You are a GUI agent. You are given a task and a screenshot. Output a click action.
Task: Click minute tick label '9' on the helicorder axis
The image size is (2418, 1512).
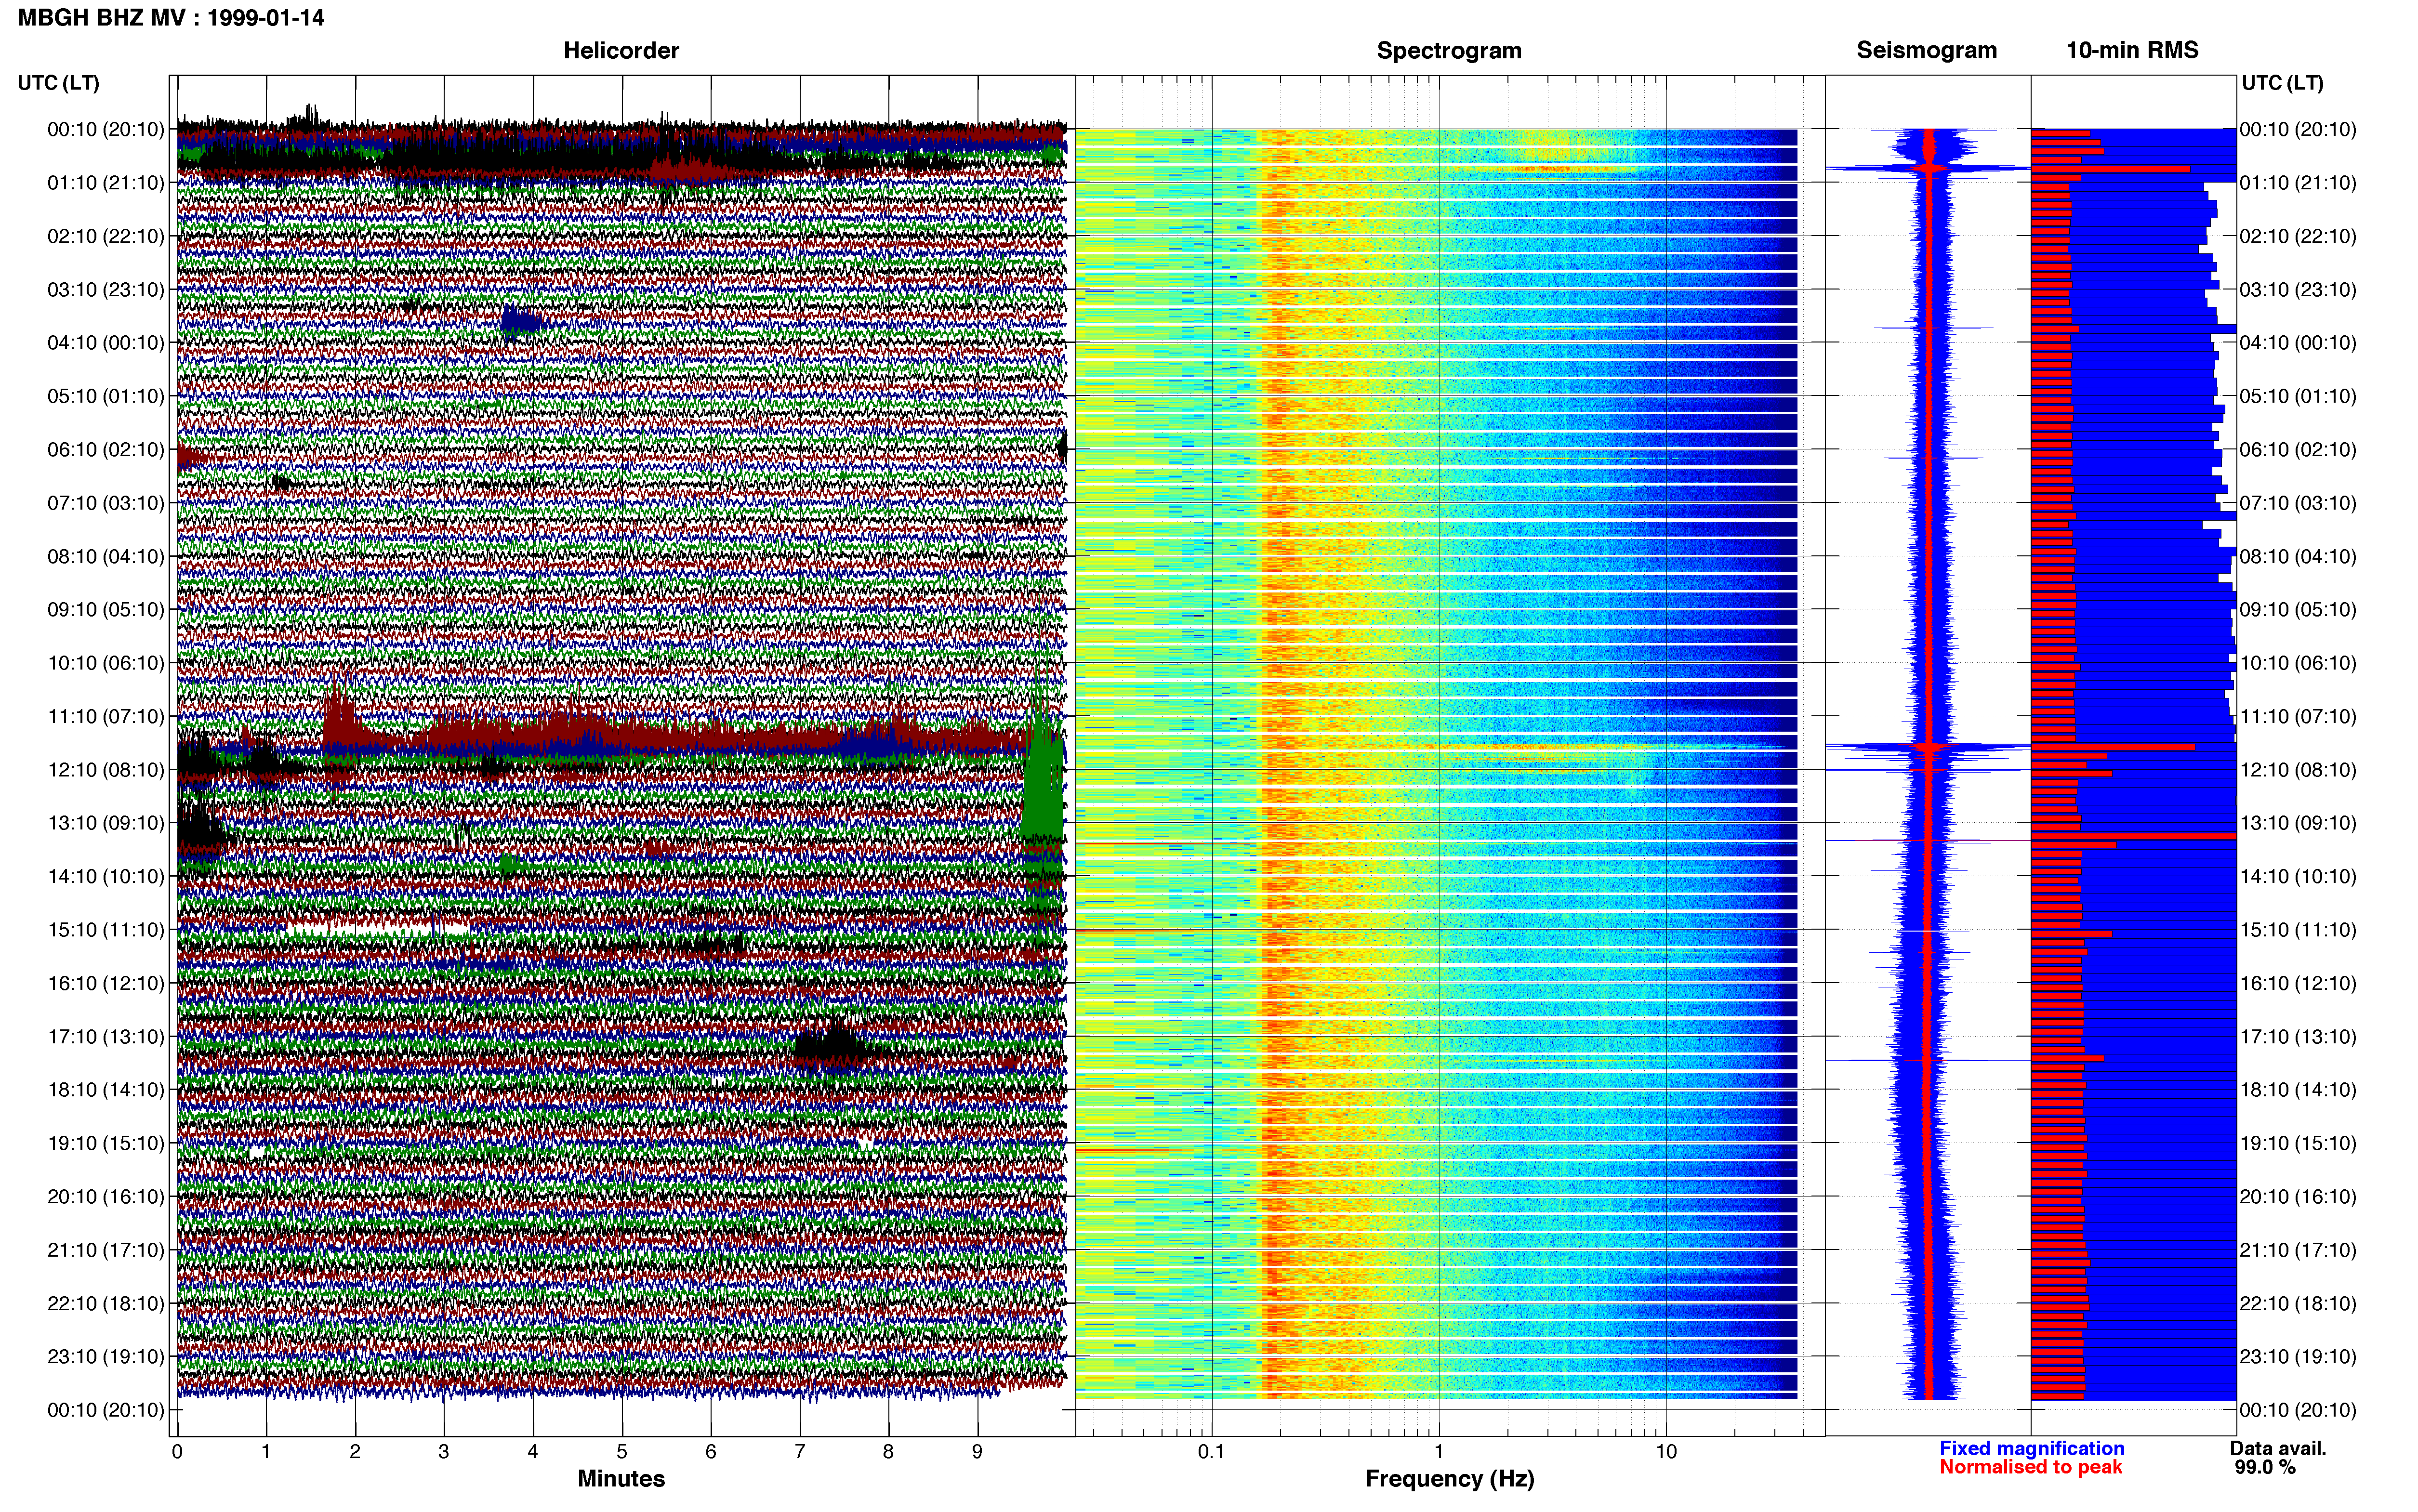coord(977,1452)
